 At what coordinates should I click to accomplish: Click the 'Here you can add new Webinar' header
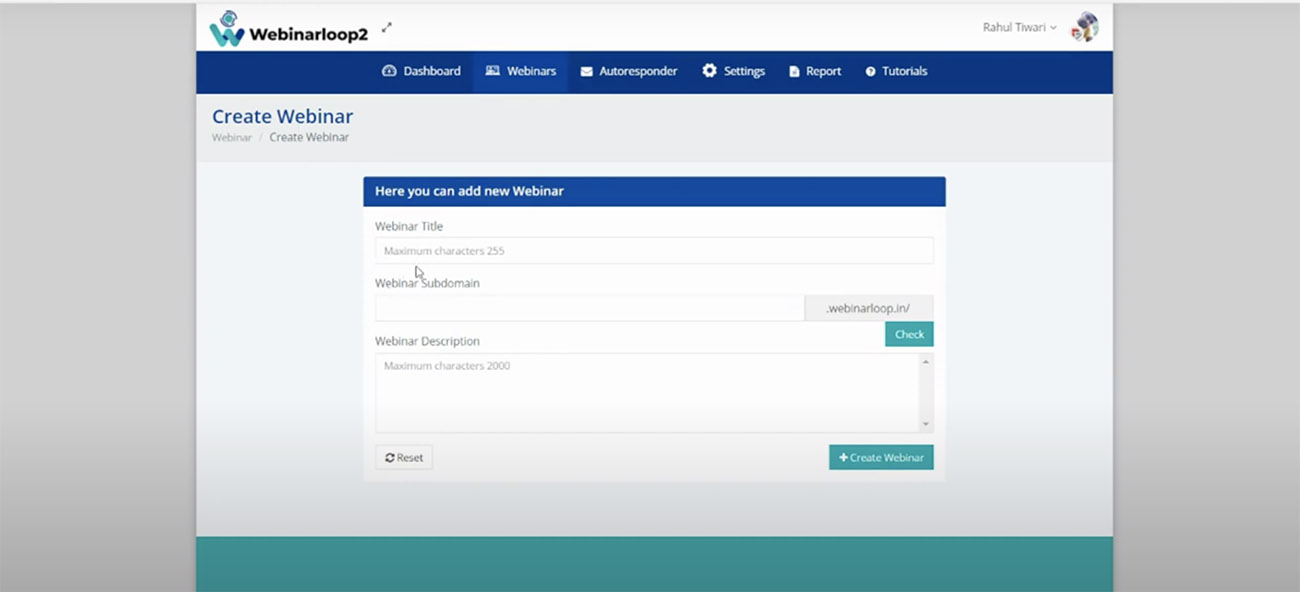coord(654,191)
